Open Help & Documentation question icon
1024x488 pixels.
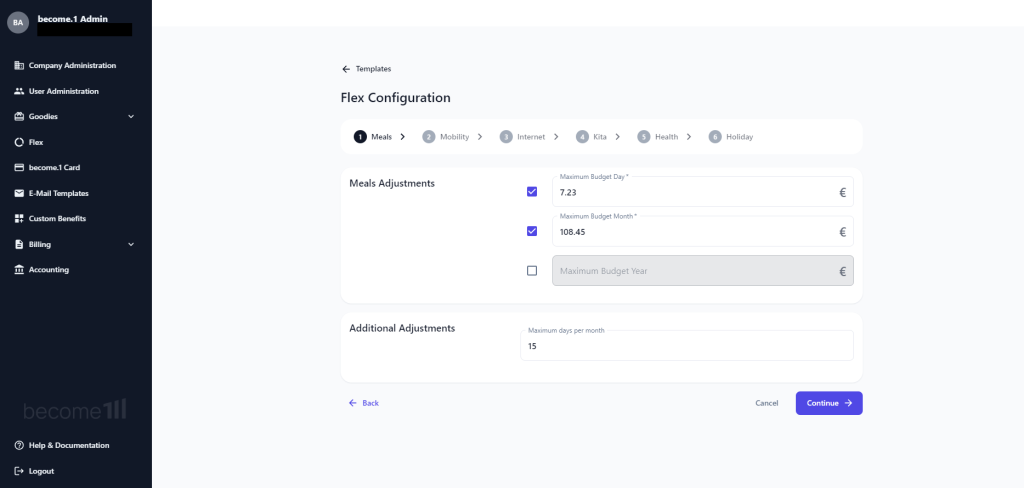[19, 446]
